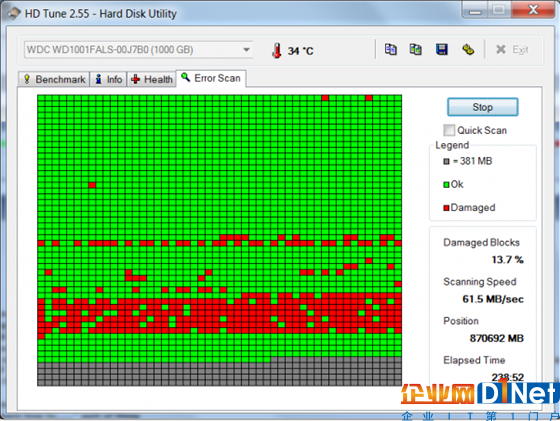Viewport: 560px width, 421px height.
Task: Select the Error Scan tab
Action: pos(211,78)
